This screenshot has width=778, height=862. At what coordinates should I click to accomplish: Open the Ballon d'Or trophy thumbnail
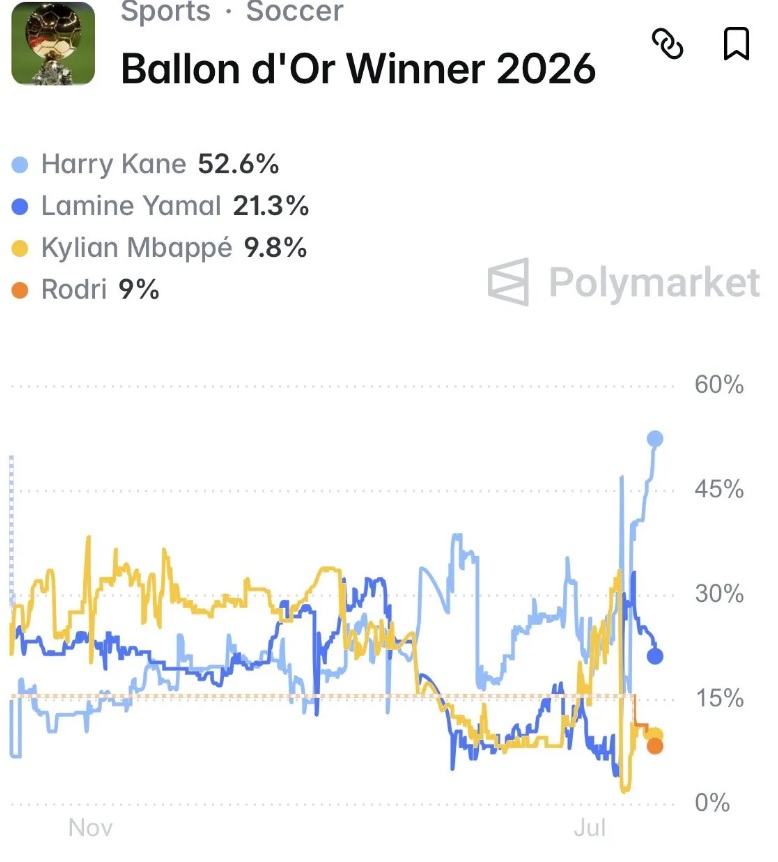(53, 43)
